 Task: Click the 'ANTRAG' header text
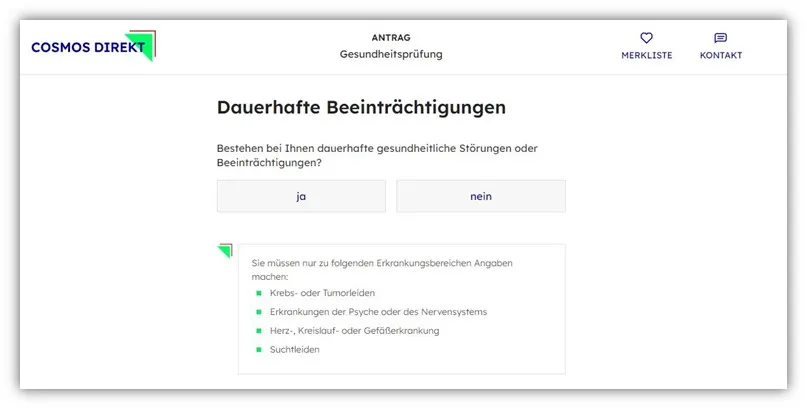coord(391,38)
